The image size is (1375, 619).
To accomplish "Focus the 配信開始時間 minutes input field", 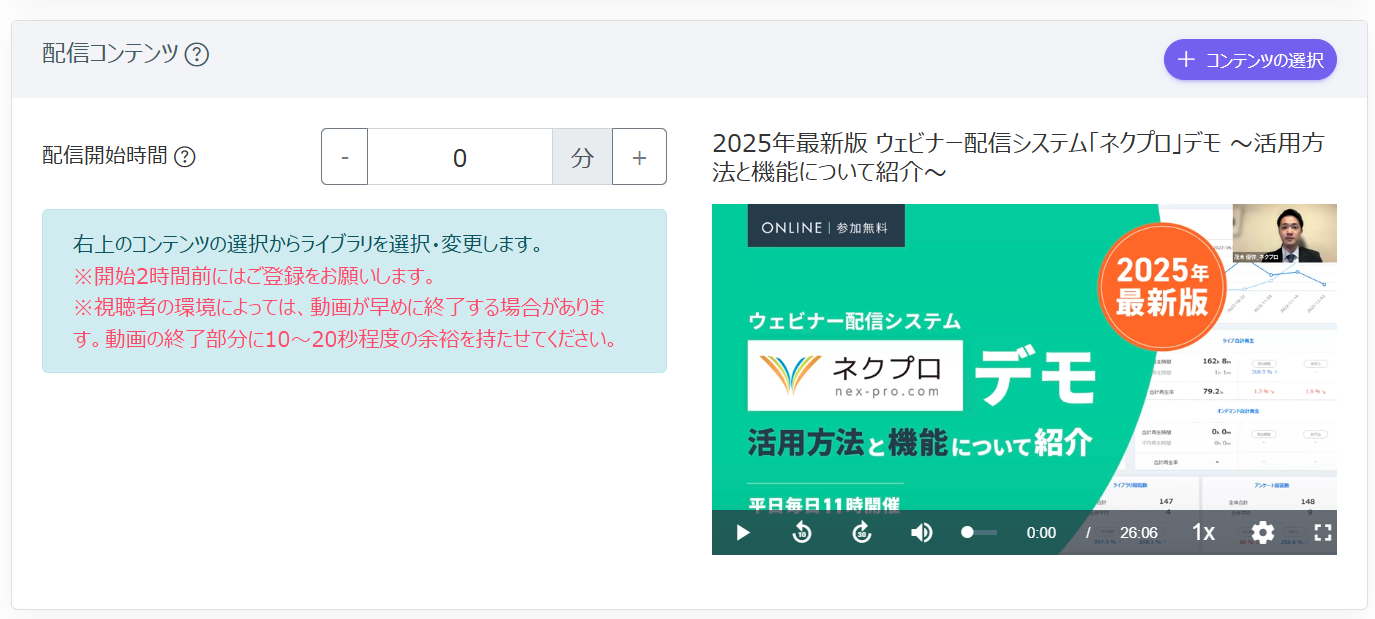I will tap(460, 157).
